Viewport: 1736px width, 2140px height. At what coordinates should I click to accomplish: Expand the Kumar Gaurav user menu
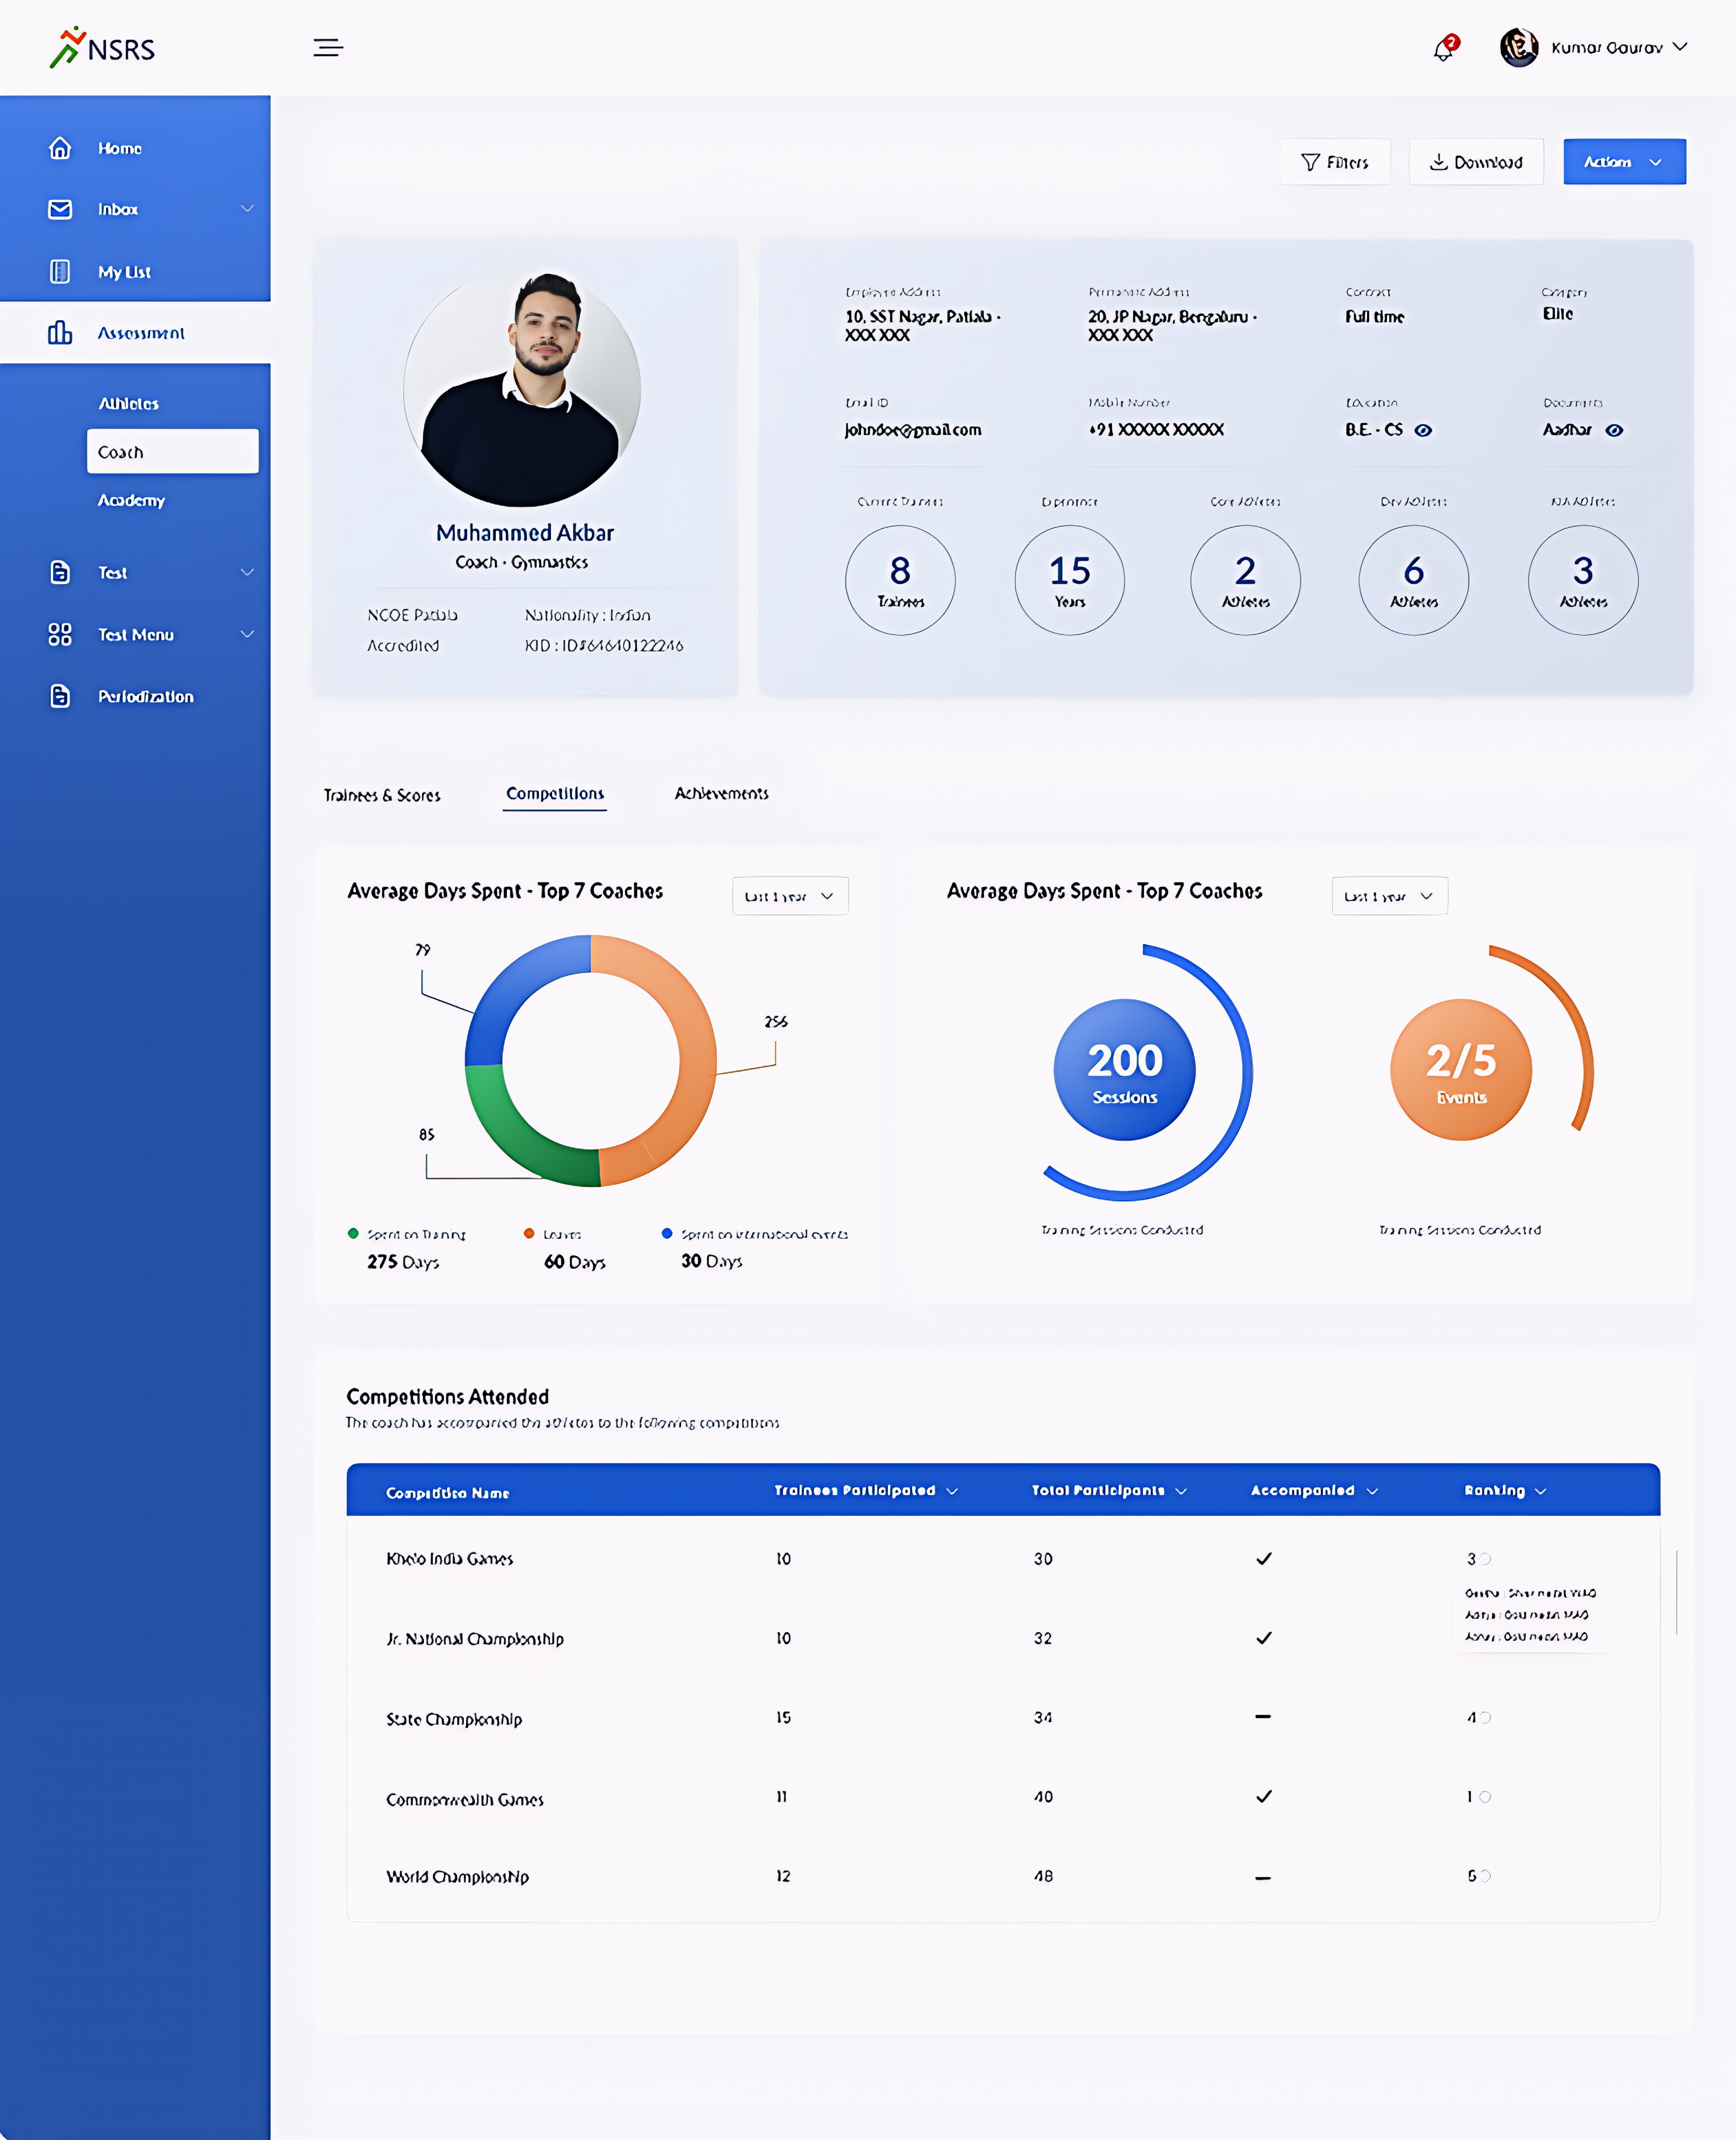click(x=1680, y=47)
